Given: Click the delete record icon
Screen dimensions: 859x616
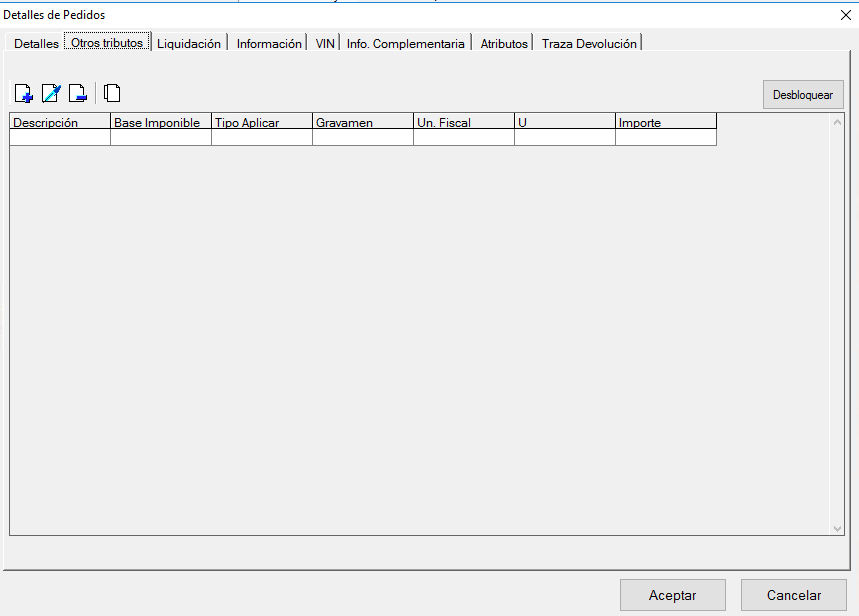Looking at the screenshot, I should point(78,94).
